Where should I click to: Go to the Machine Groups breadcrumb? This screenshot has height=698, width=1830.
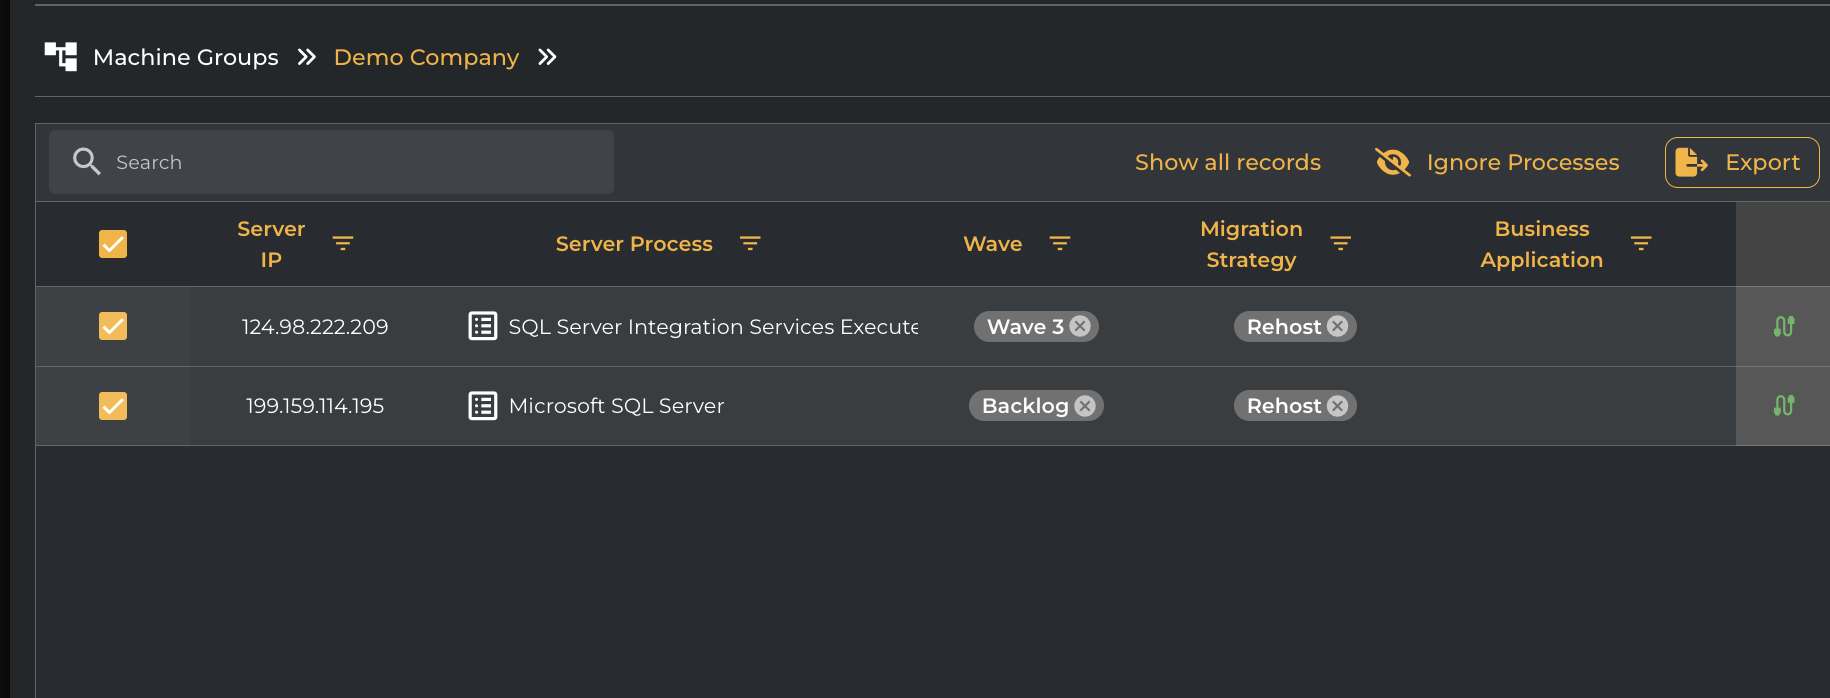(x=185, y=57)
